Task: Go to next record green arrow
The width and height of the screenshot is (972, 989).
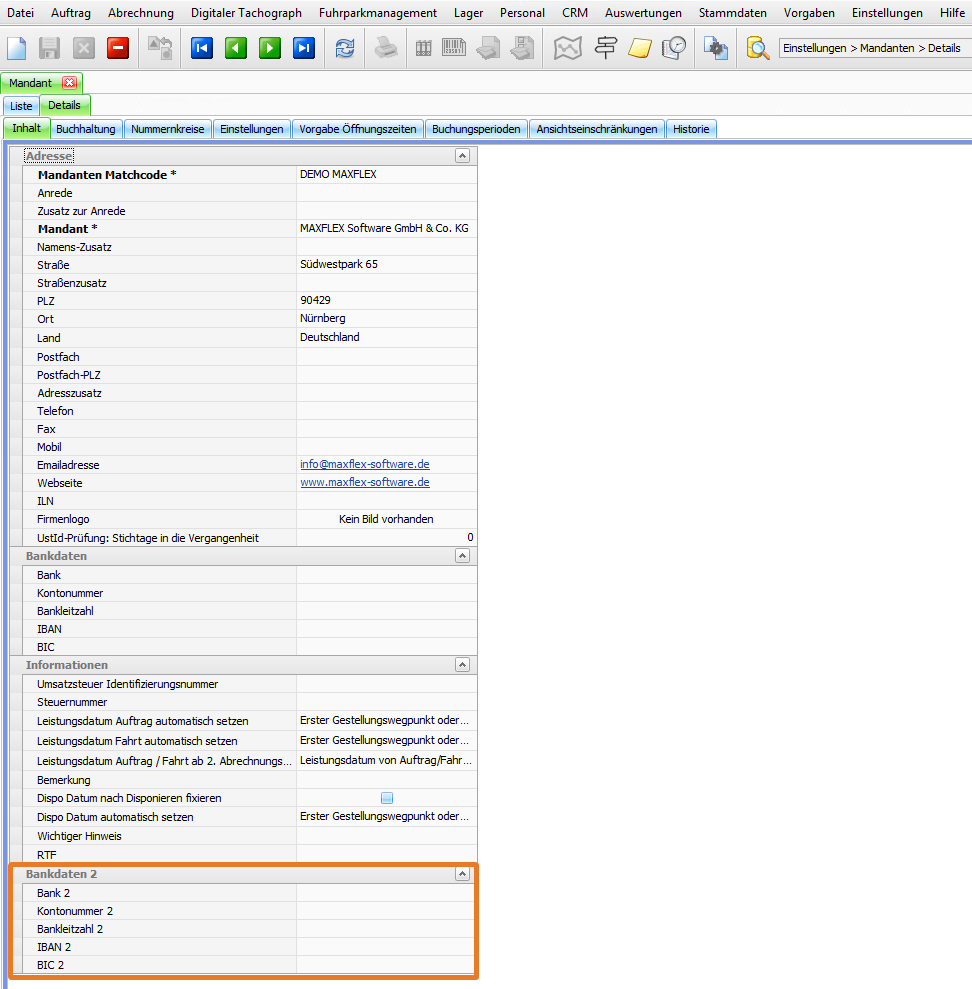Action: [270, 48]
